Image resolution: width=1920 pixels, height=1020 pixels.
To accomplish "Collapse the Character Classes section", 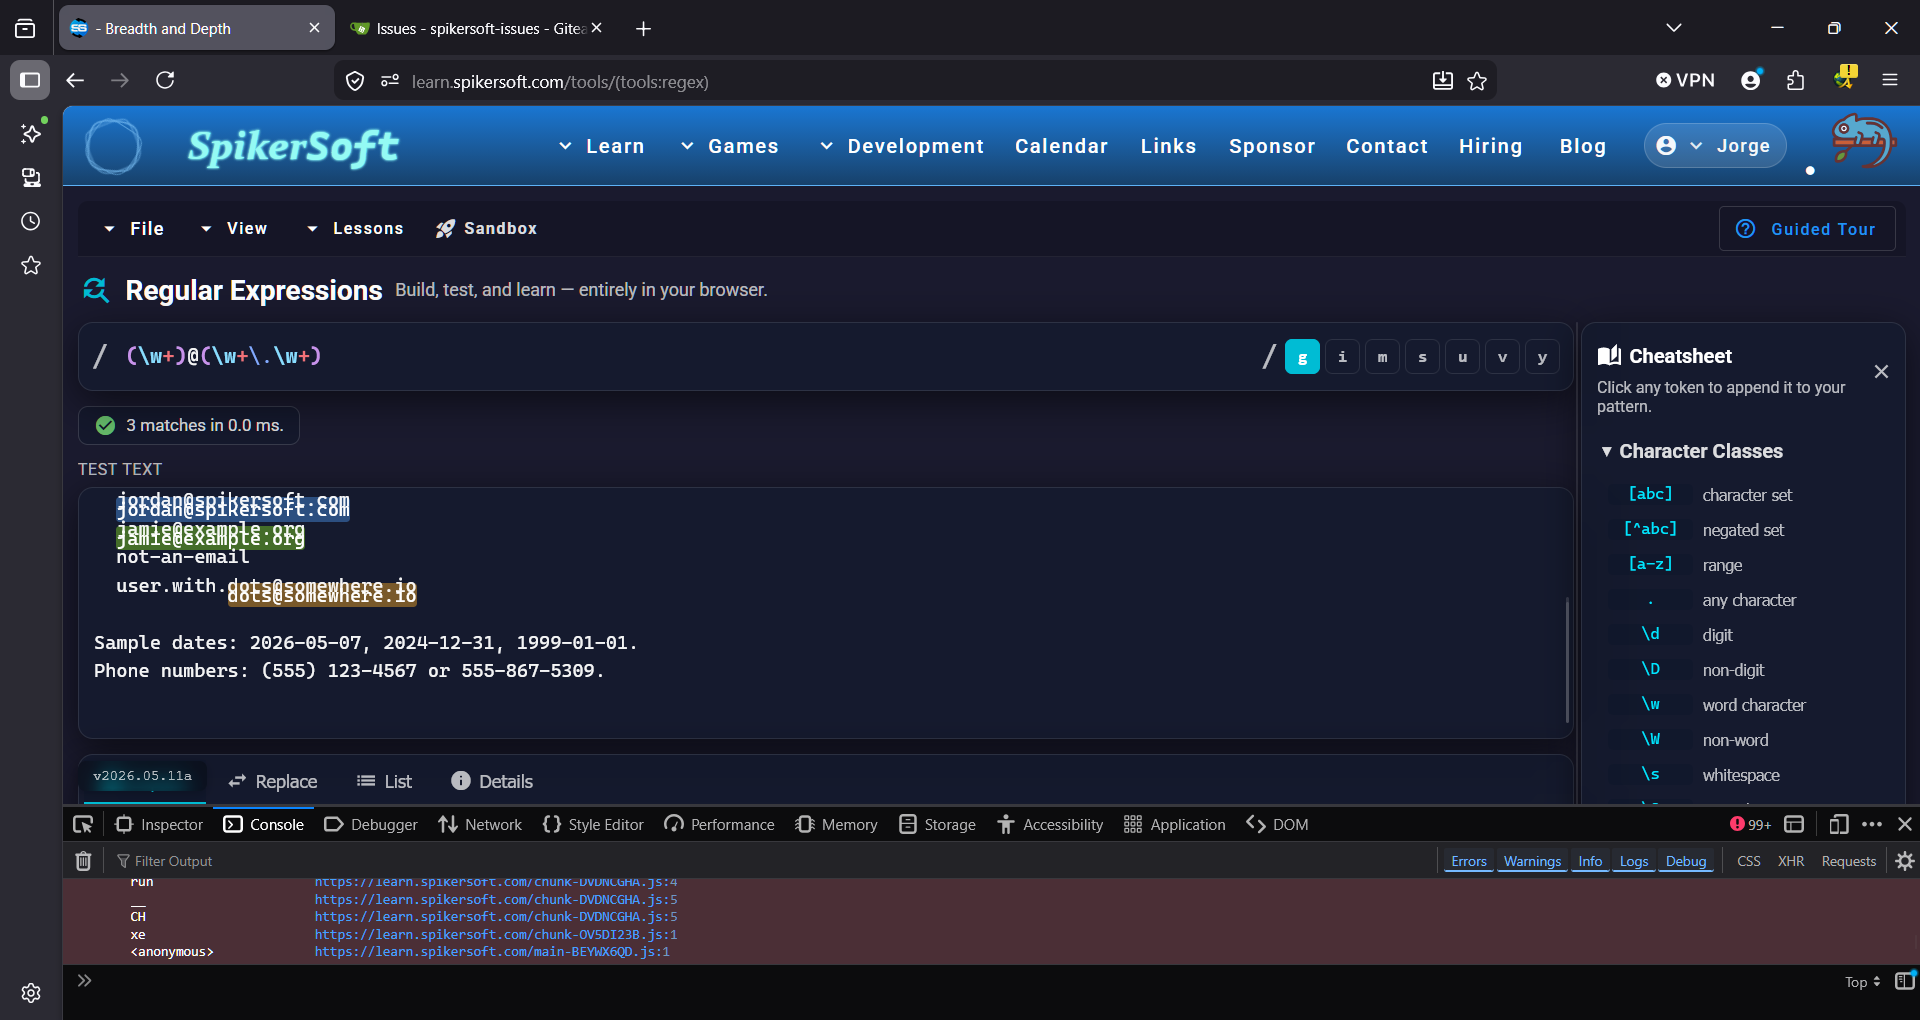I will pos(1692,451).
